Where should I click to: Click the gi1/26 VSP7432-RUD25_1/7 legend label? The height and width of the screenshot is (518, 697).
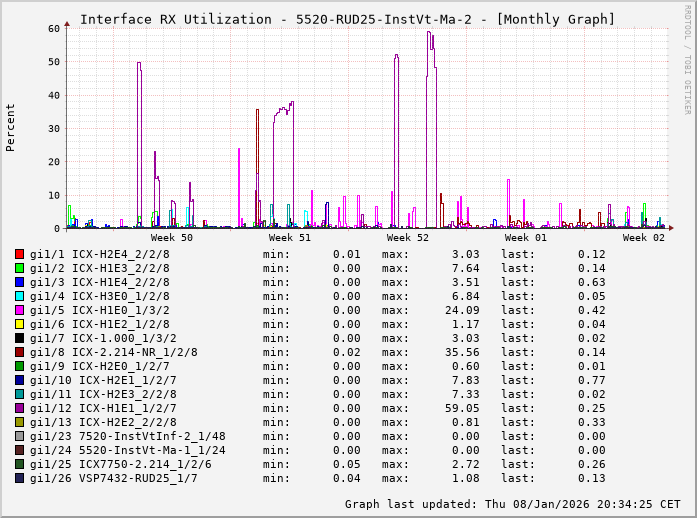coord(113,478)
